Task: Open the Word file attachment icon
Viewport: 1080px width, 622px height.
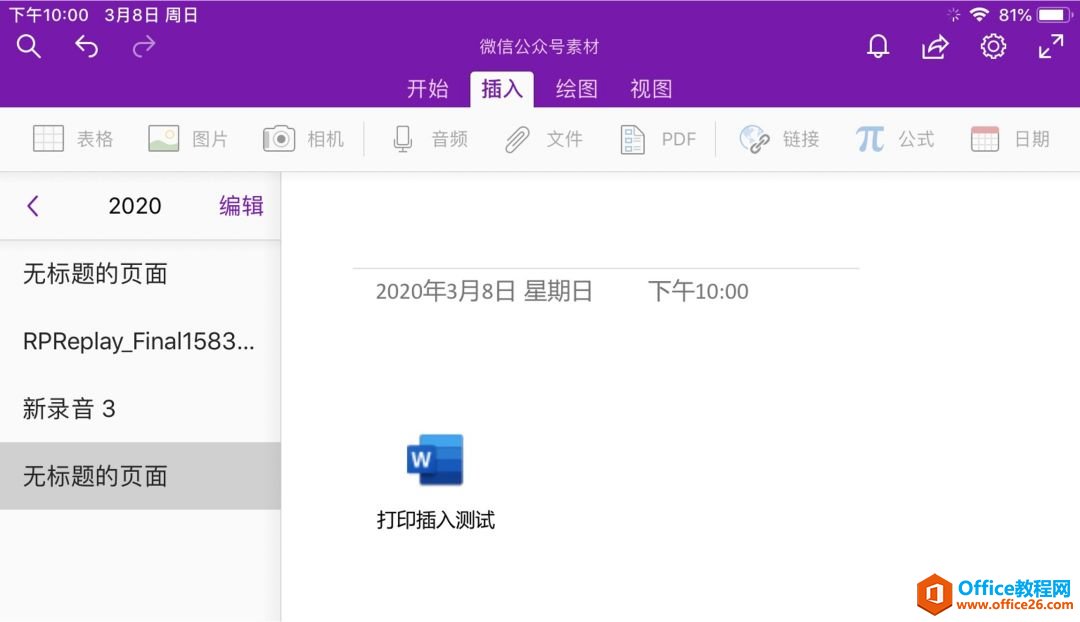Action: click(435, 459)
